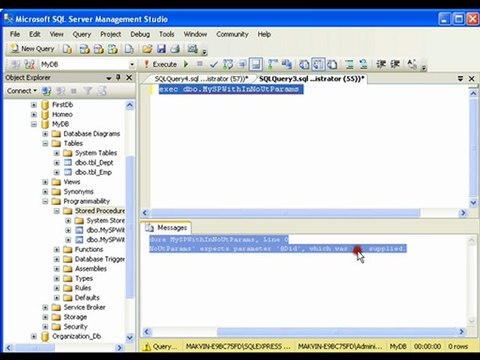
Task: Expand the Homeo database node
Action: click(34, 115)
